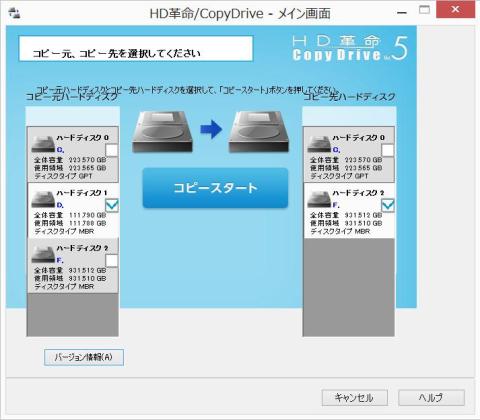Start copying with コピースタート button

click(x=215, y=188)
